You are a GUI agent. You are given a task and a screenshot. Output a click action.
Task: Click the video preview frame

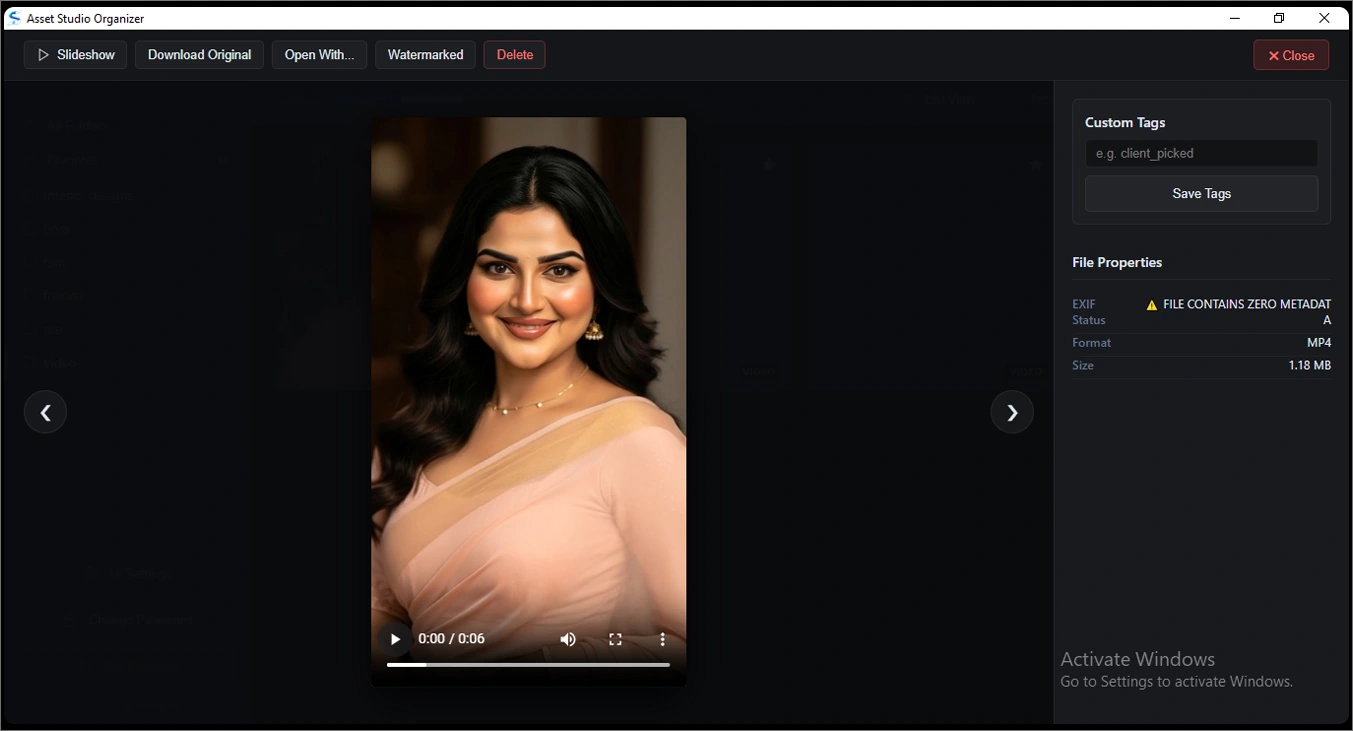(x=528, y=401)
